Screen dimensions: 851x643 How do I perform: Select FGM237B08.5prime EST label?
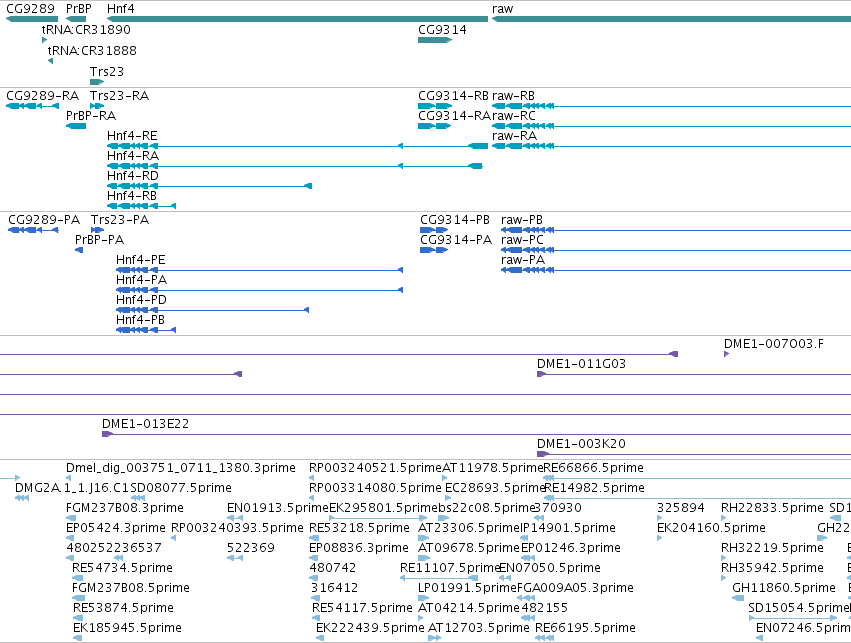(x=131, y=588)
